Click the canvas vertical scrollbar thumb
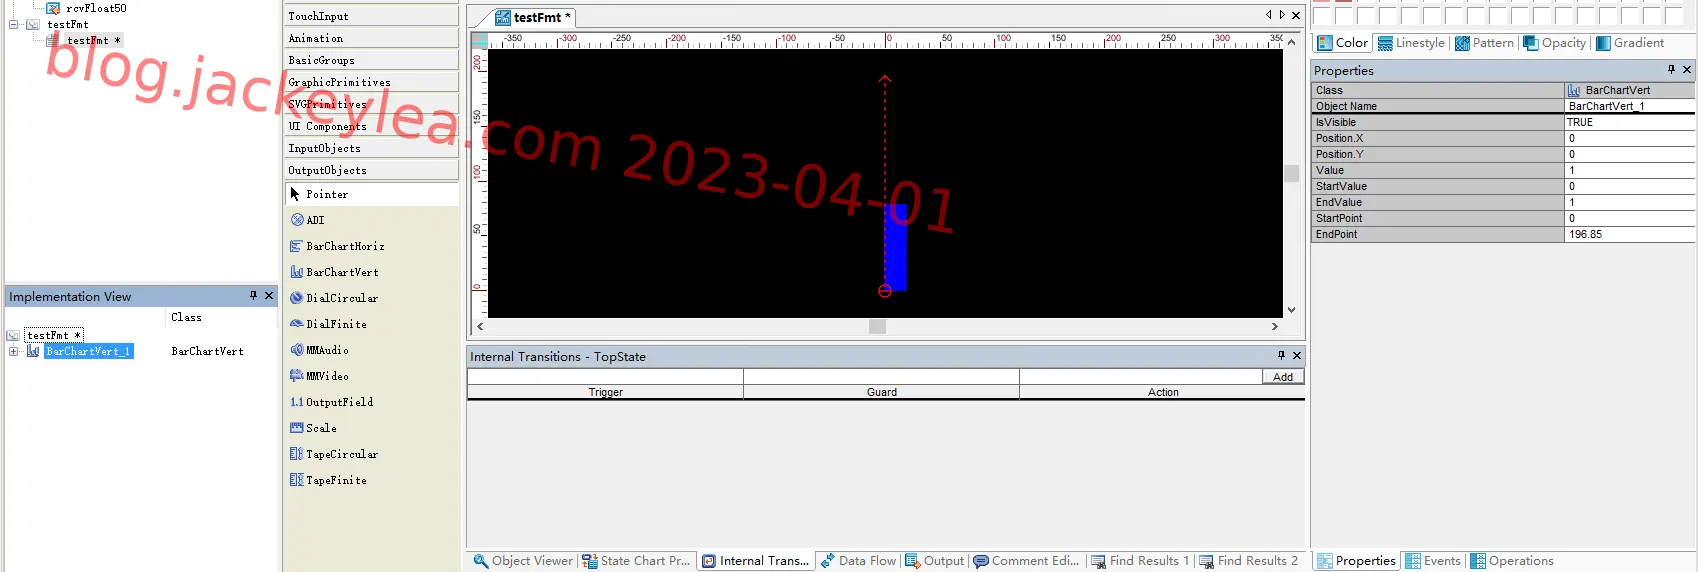Viewport: 1698px width, 572px height. click(x=1291, y=173)
